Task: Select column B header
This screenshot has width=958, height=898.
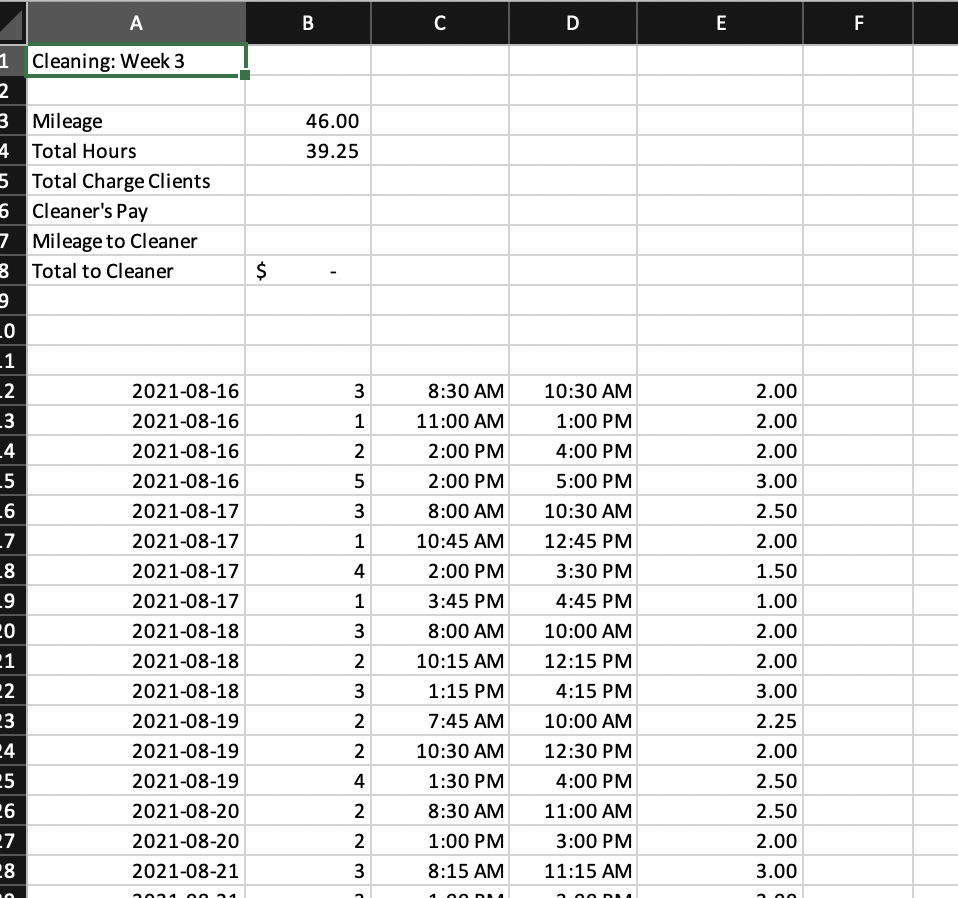Action: [307, 23]
